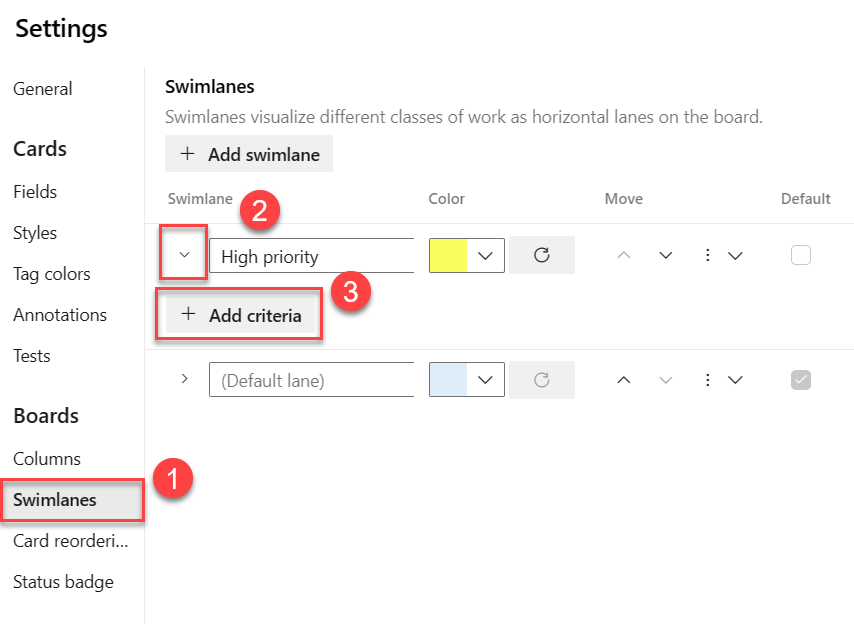The image size is (854, 624).
Task: Open Swimlanes settings page
Action: point(55,500)
